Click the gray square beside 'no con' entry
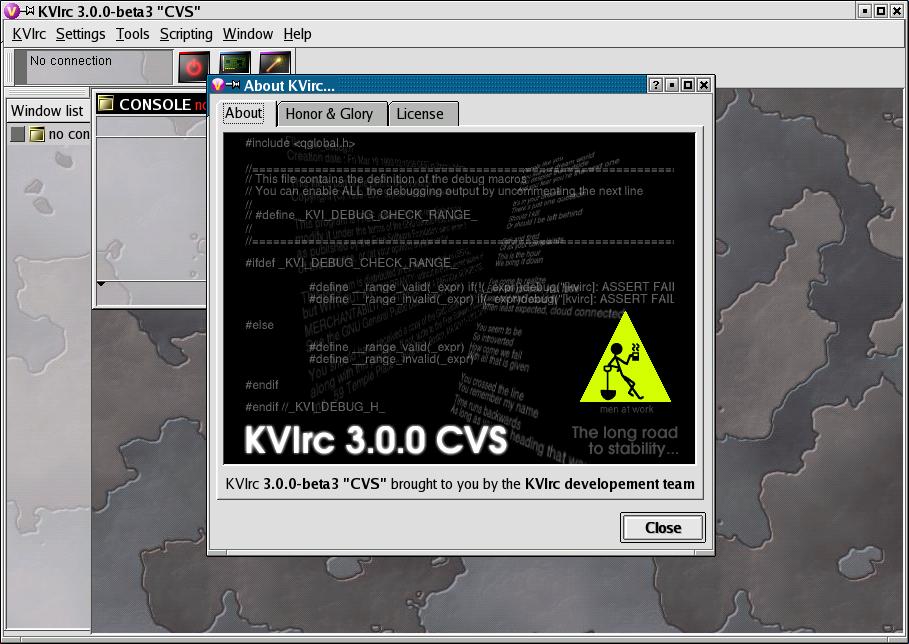 pos(17,134)
